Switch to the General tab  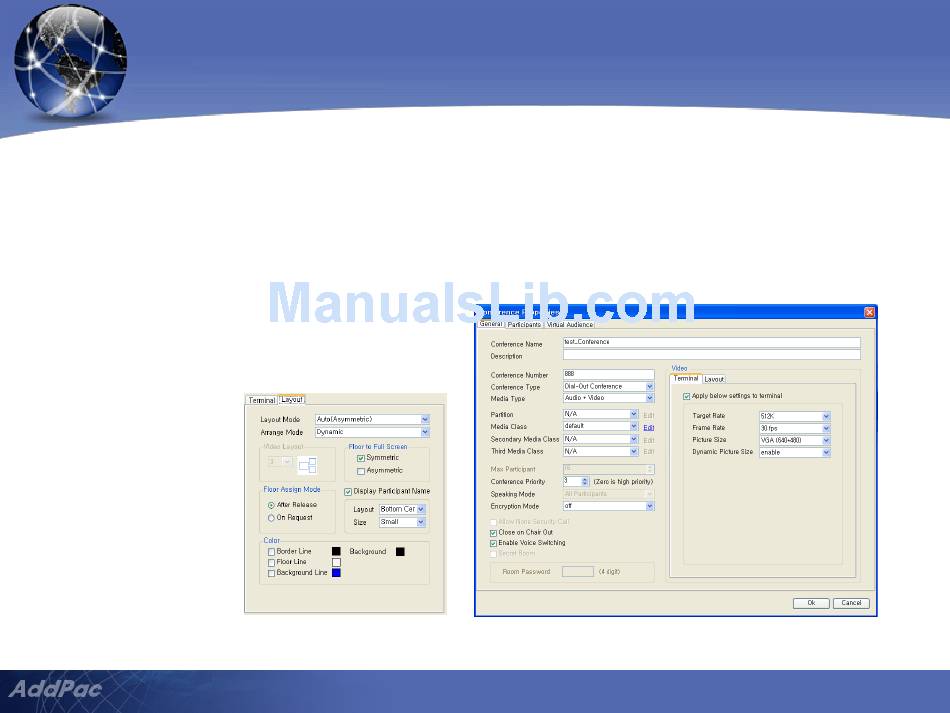491,324
